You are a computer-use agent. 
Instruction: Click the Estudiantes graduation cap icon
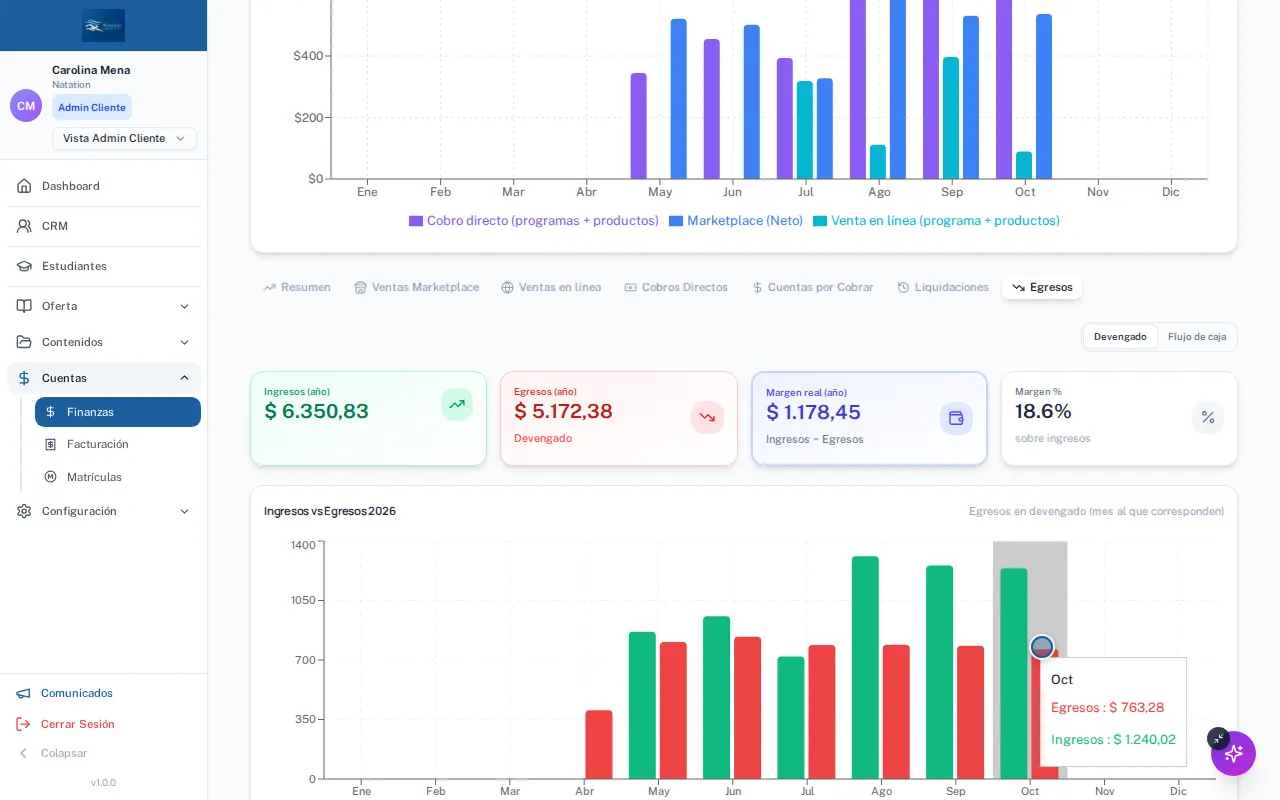click(x=24, y=266)
